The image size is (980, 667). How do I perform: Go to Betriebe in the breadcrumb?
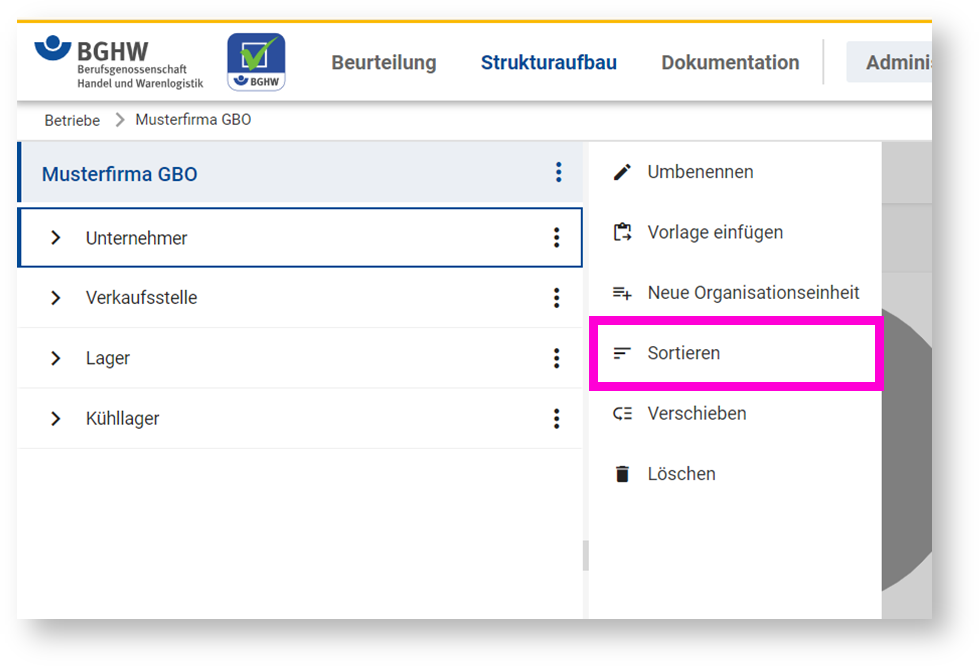pos(72,120)
